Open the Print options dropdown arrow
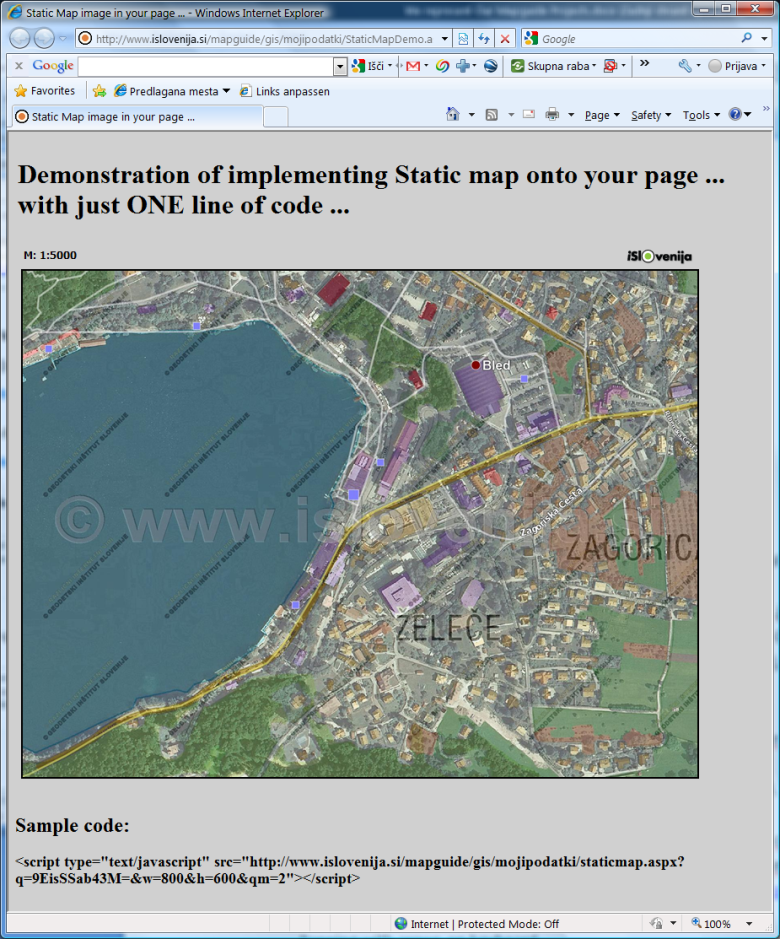The width and height of the screenshot is (780, 939). 571,114
